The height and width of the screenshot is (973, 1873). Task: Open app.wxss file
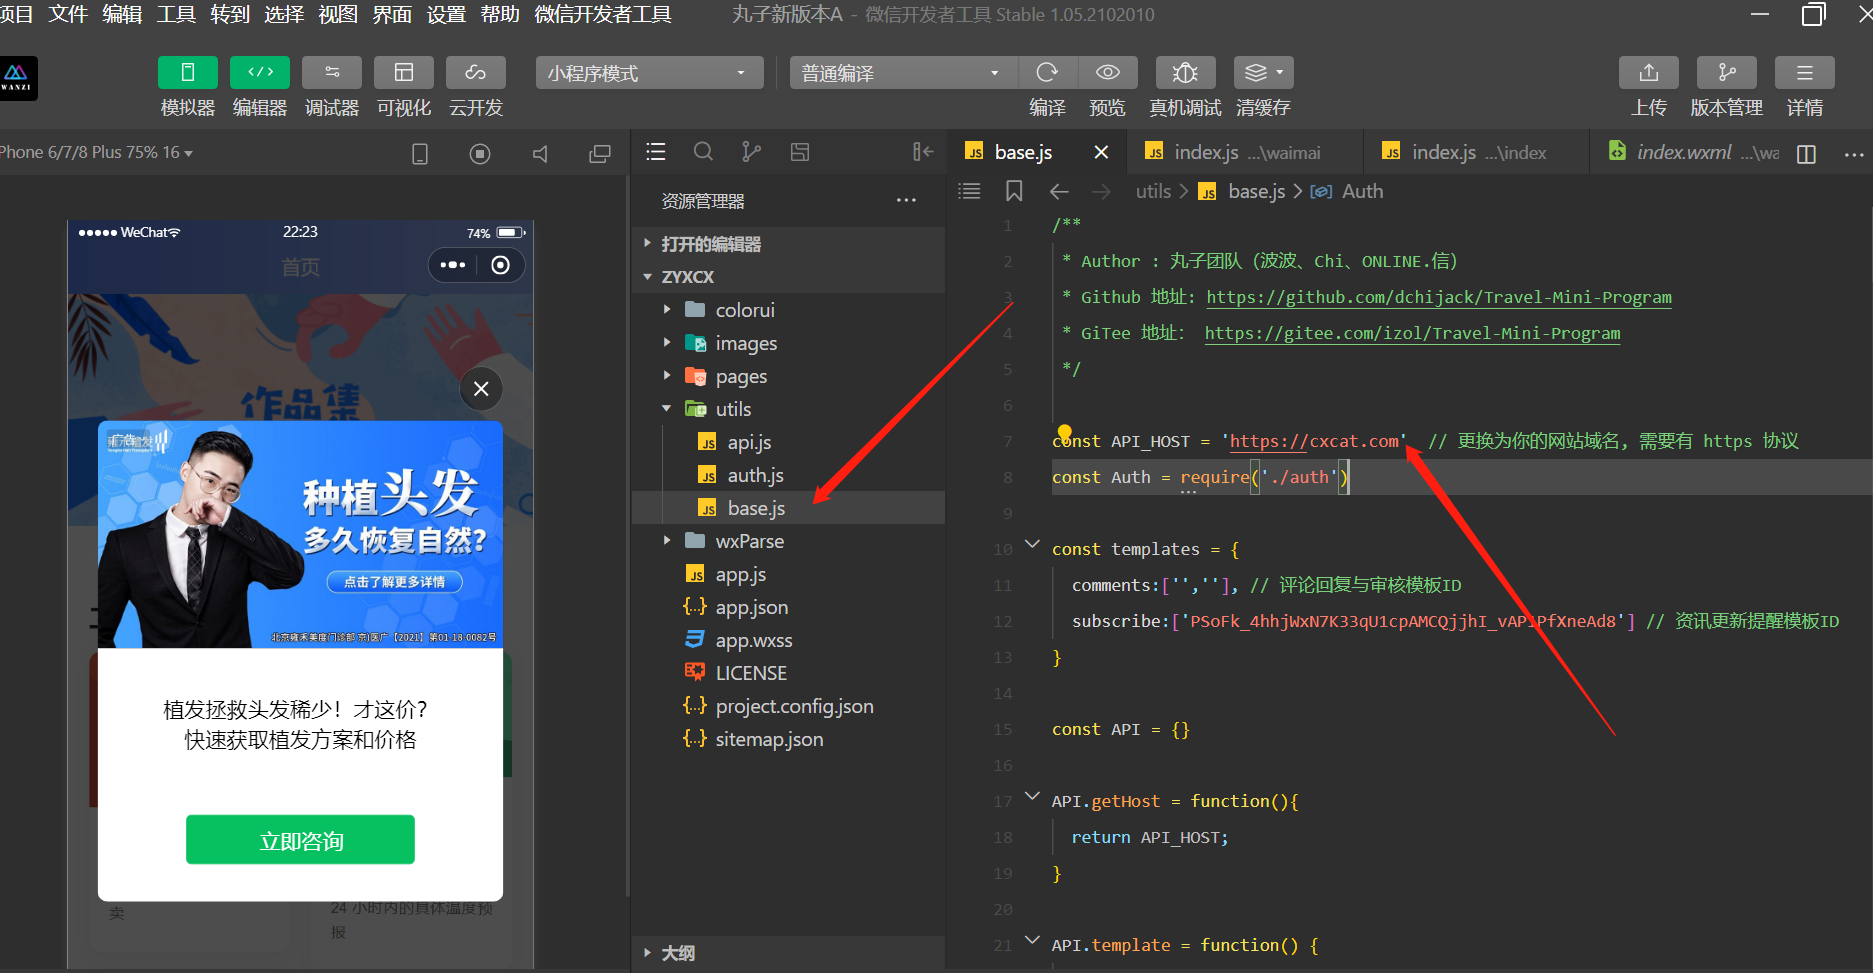coord(788,640)
